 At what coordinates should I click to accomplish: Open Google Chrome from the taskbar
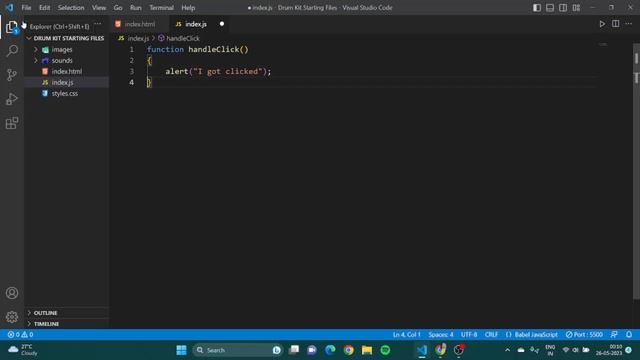(349, 350)
